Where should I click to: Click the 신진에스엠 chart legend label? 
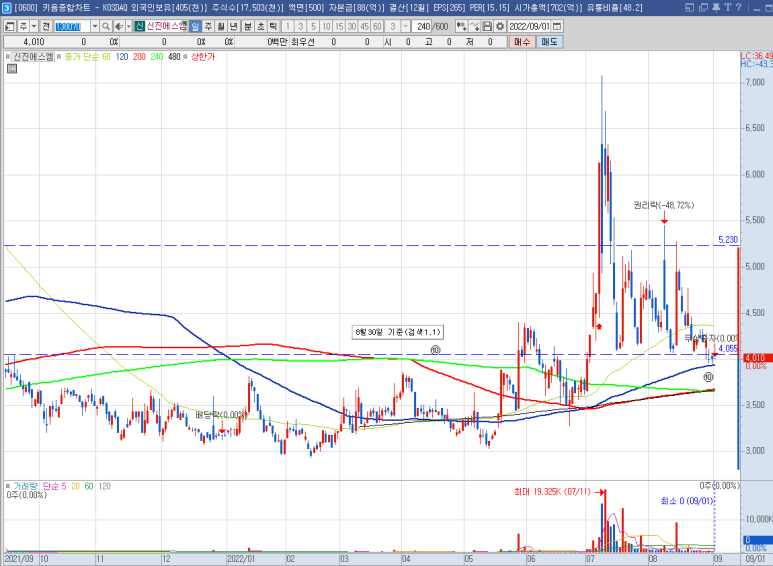pyautogui.click(x=33, y=57)
